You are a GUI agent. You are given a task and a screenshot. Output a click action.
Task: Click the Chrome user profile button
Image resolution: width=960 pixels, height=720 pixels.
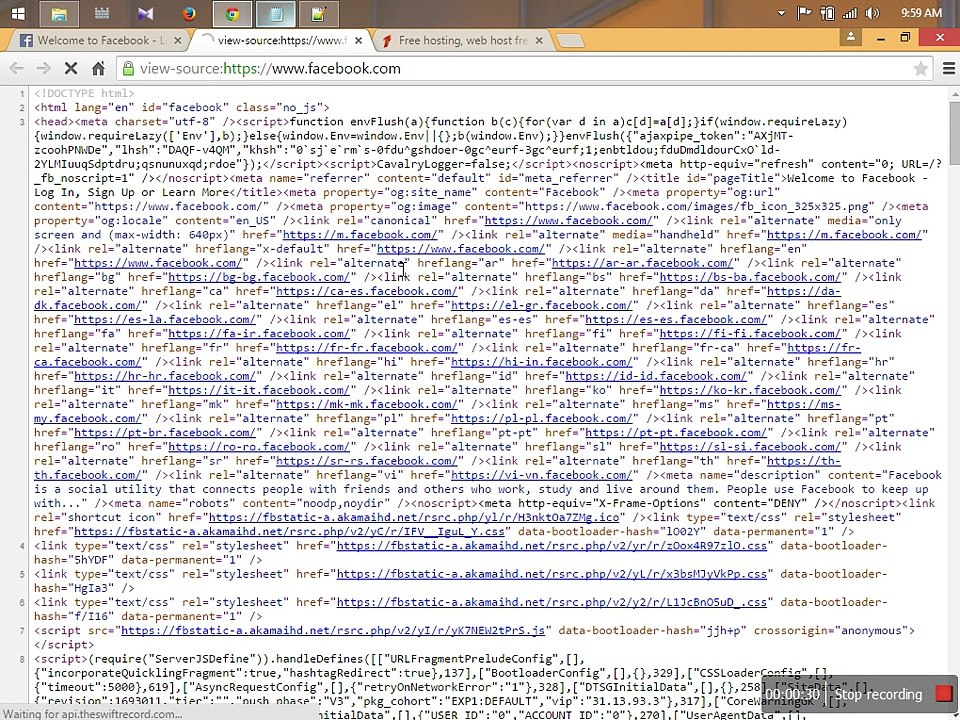point(850,37)
